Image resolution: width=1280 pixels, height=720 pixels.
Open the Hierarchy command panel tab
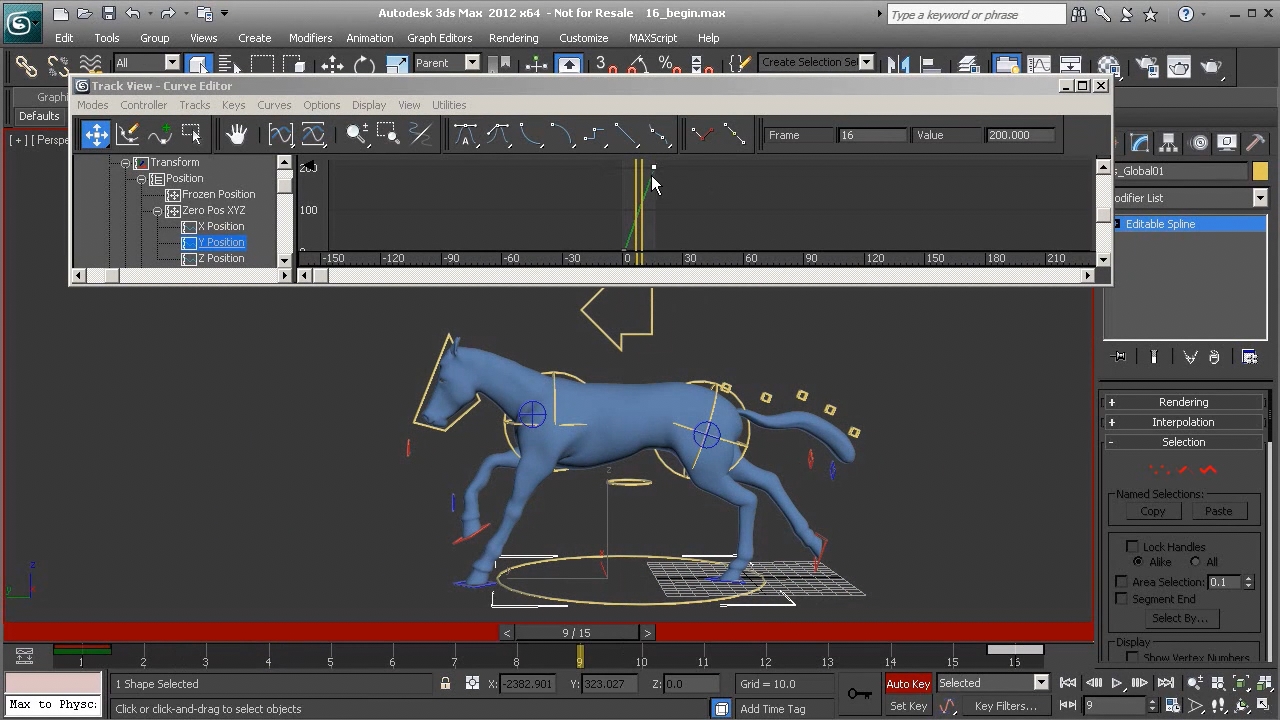click(x=1169, y=143)
